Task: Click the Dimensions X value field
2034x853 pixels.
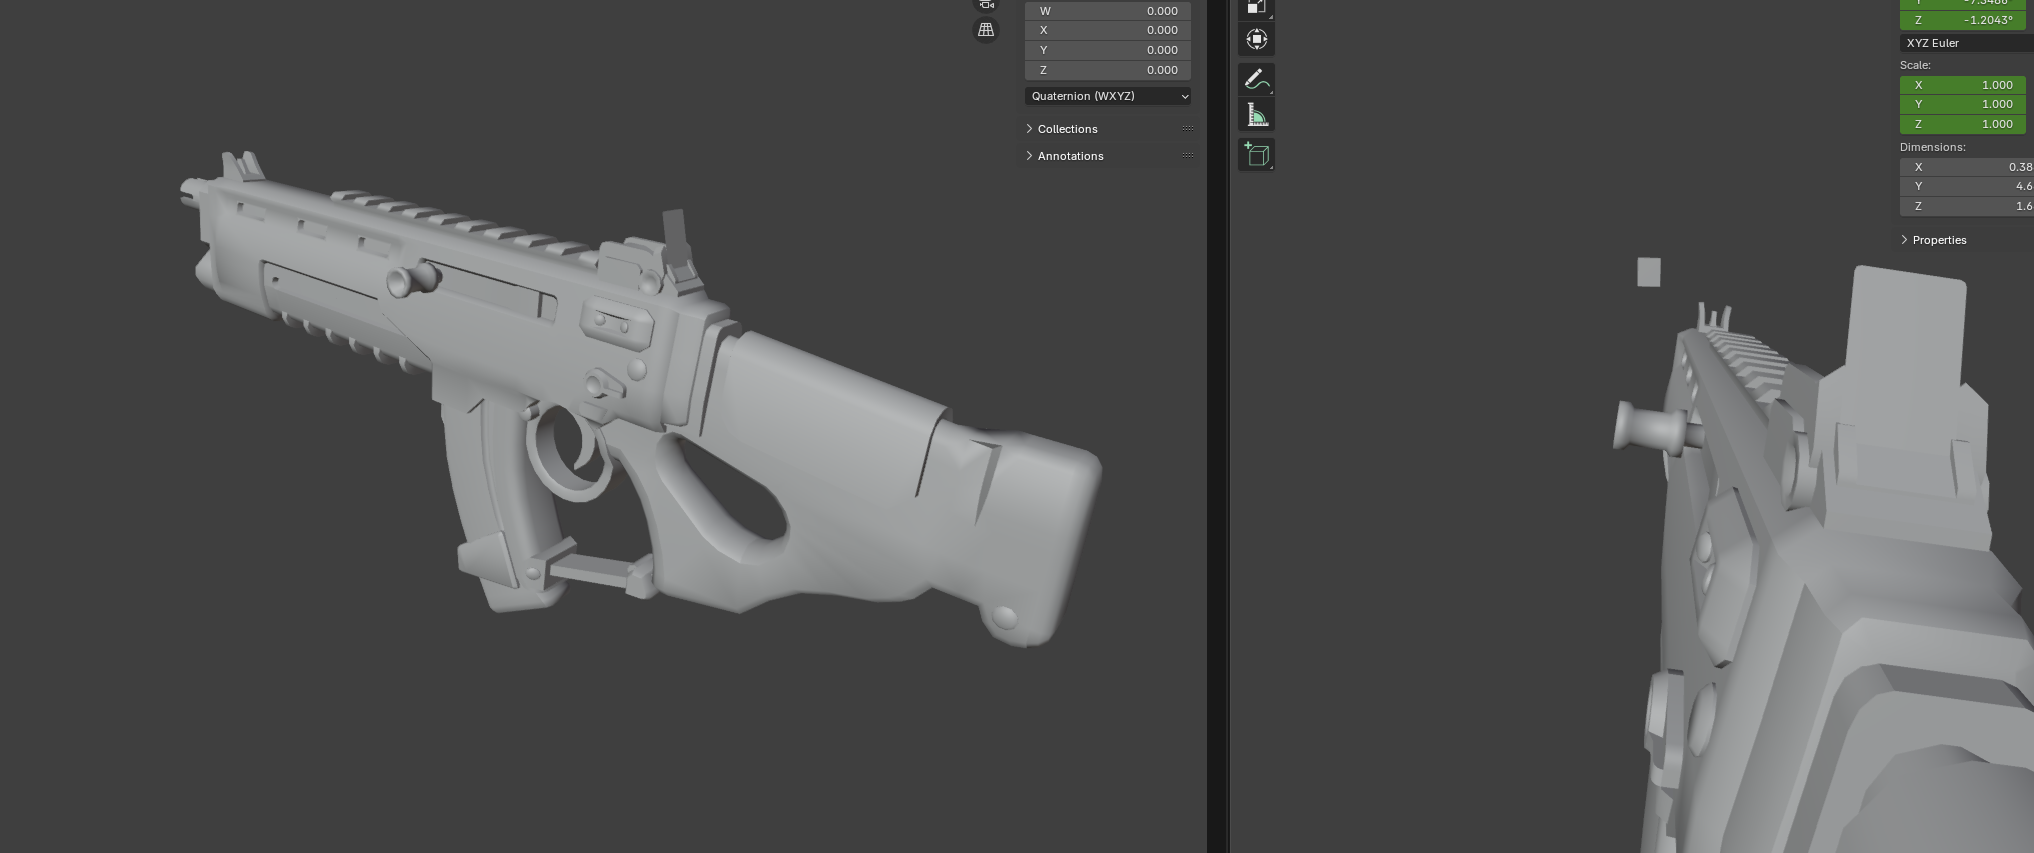Action: click(1966, 167)
